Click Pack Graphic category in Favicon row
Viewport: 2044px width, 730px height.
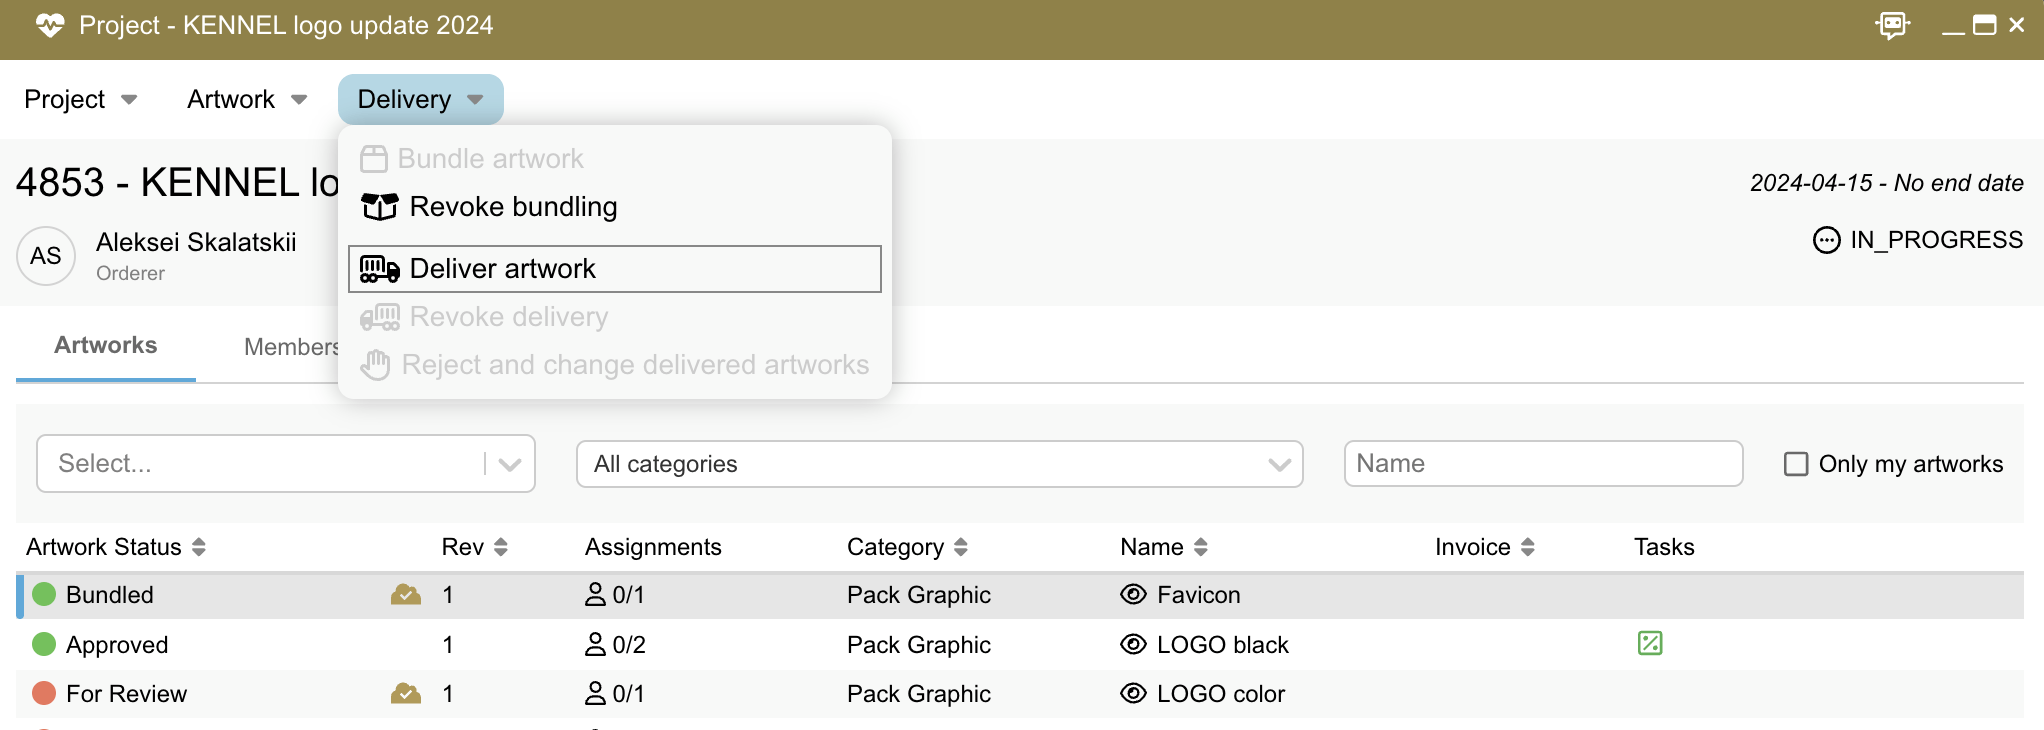[919, 595]
